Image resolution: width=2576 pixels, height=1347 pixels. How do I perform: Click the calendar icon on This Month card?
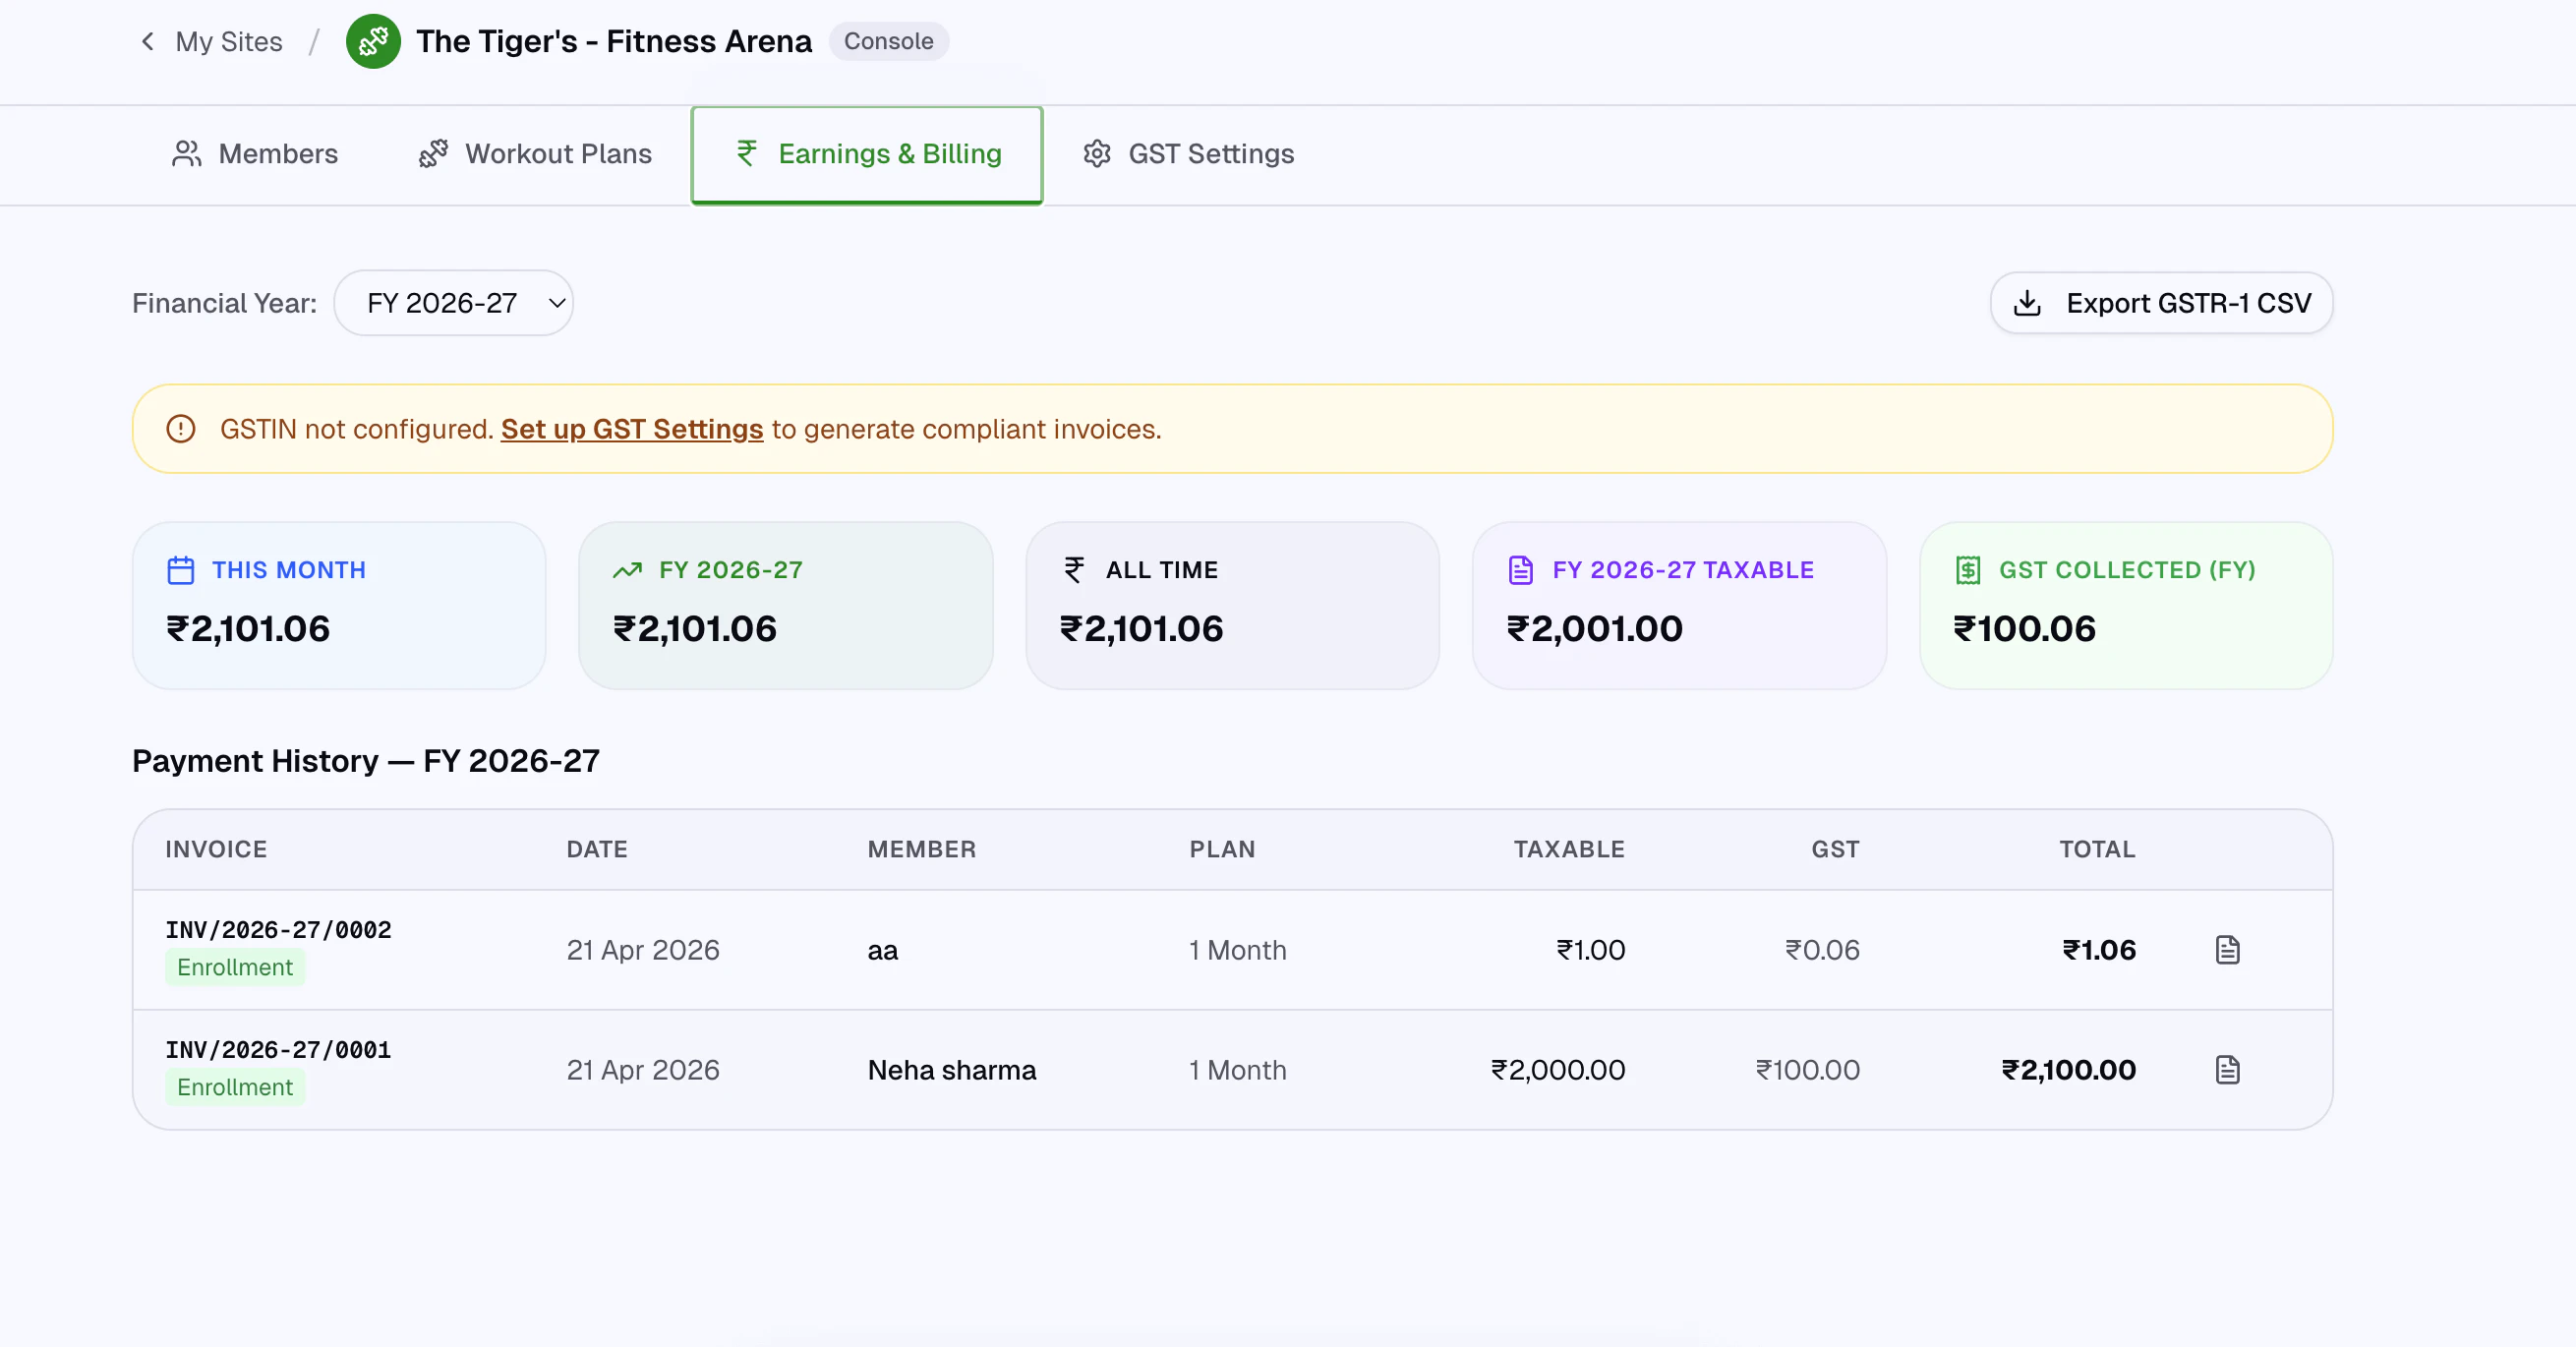181,570
